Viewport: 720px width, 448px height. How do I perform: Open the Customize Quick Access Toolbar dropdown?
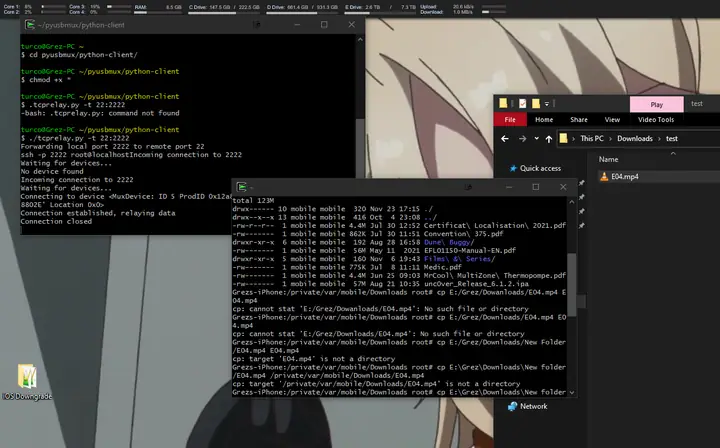click(x=547, y=104)
